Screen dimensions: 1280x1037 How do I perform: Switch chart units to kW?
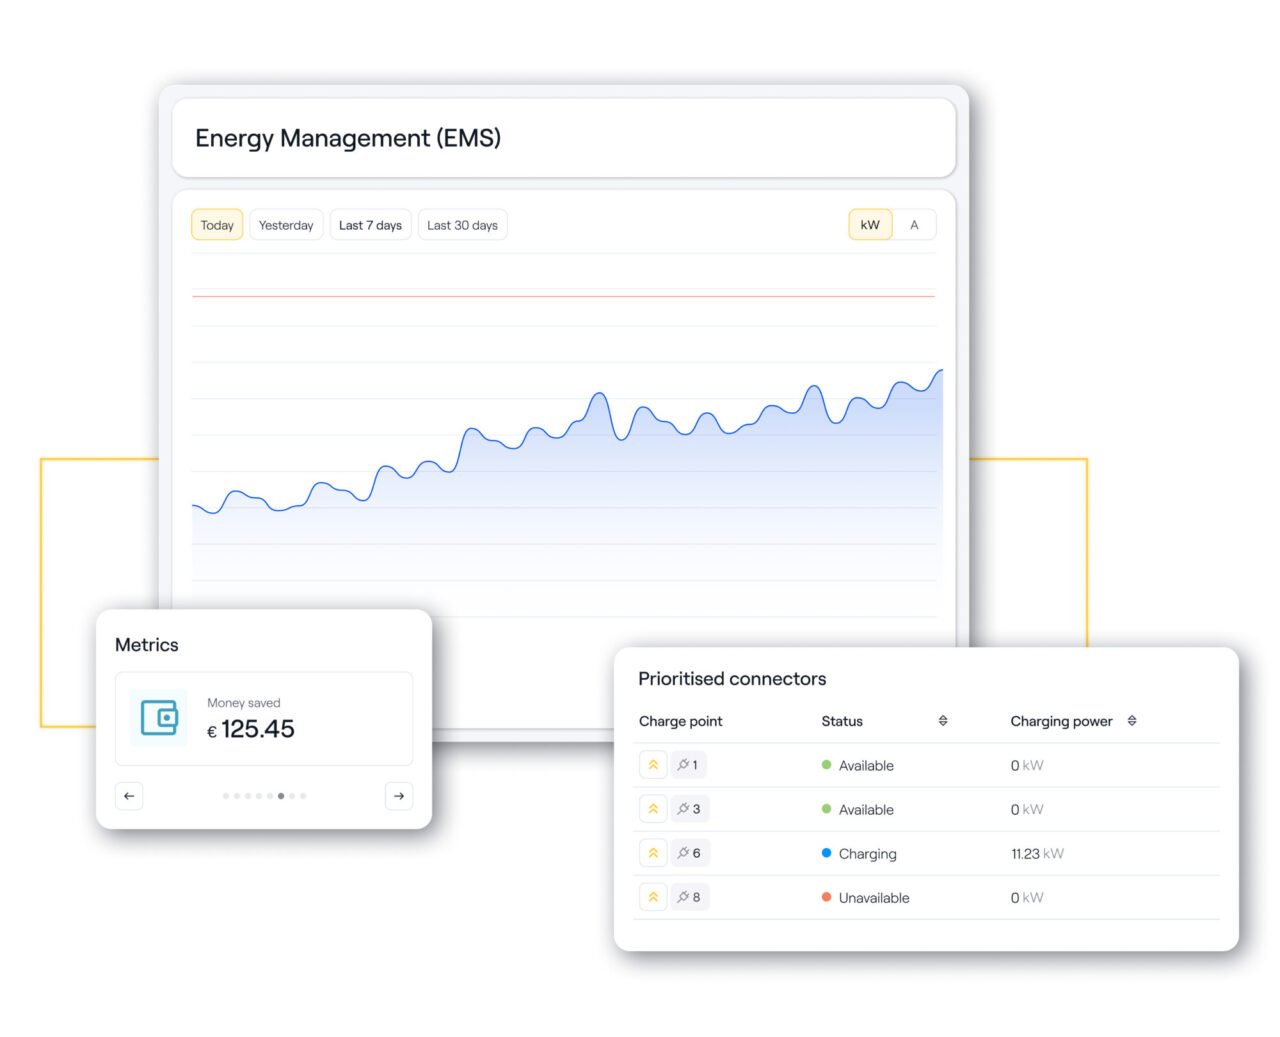coord(870,225)
